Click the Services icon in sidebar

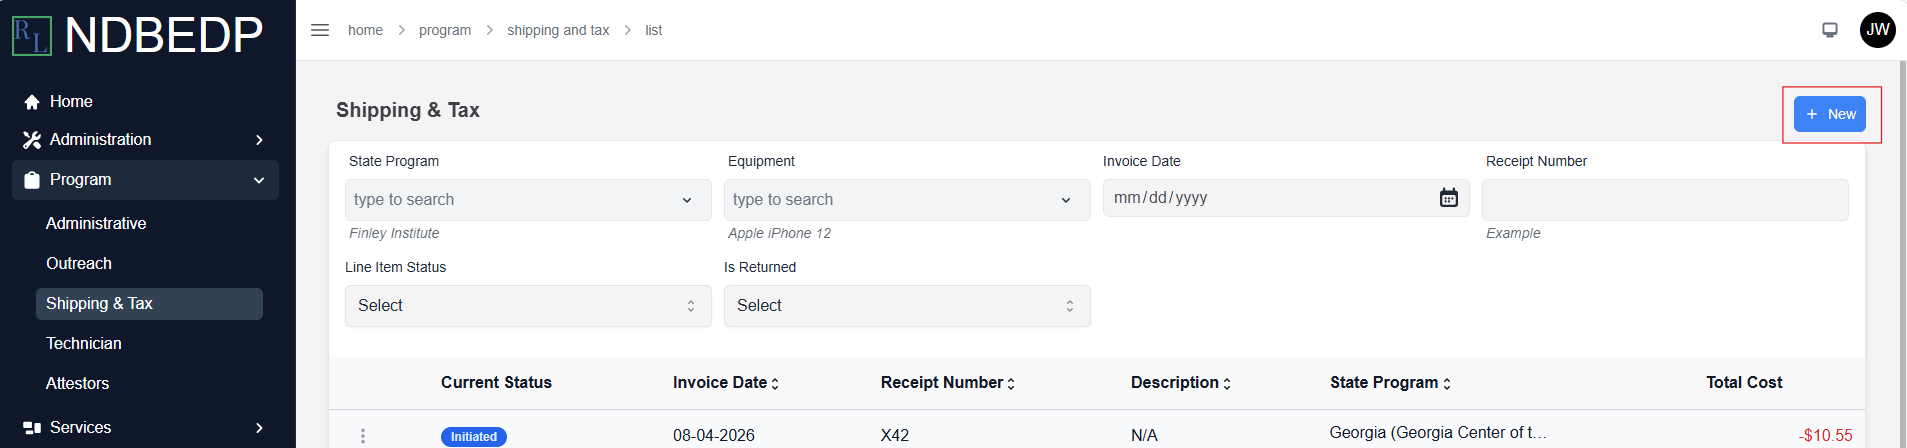pos(32,428)
